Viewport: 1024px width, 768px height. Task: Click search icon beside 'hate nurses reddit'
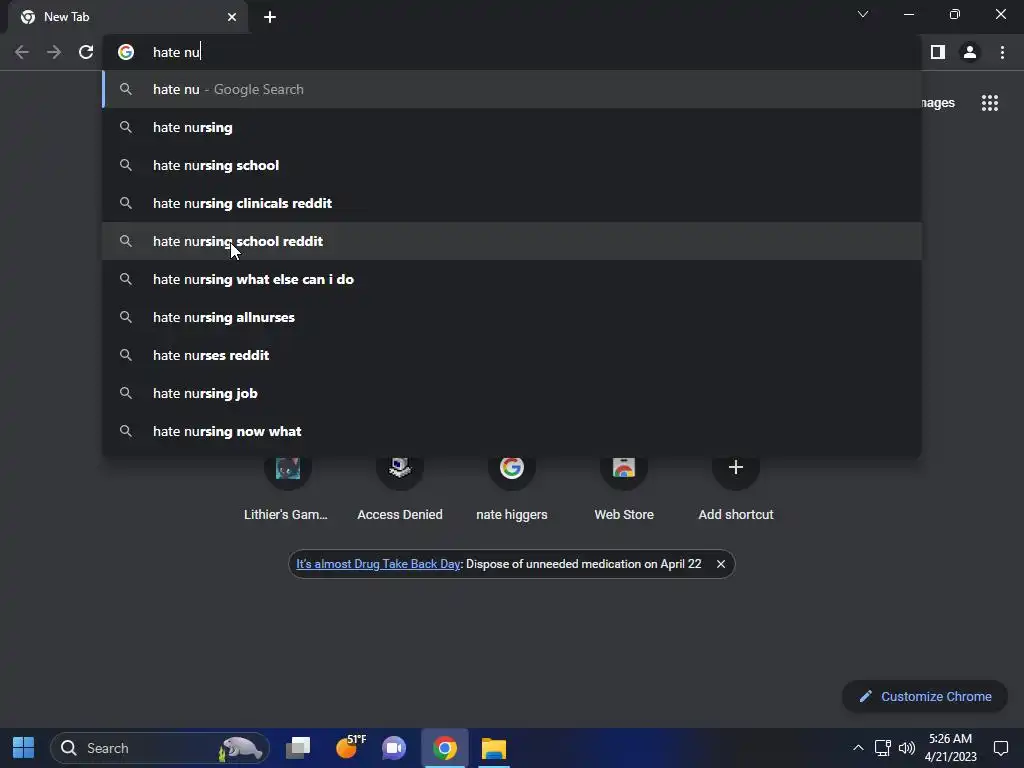click(126, 355)
